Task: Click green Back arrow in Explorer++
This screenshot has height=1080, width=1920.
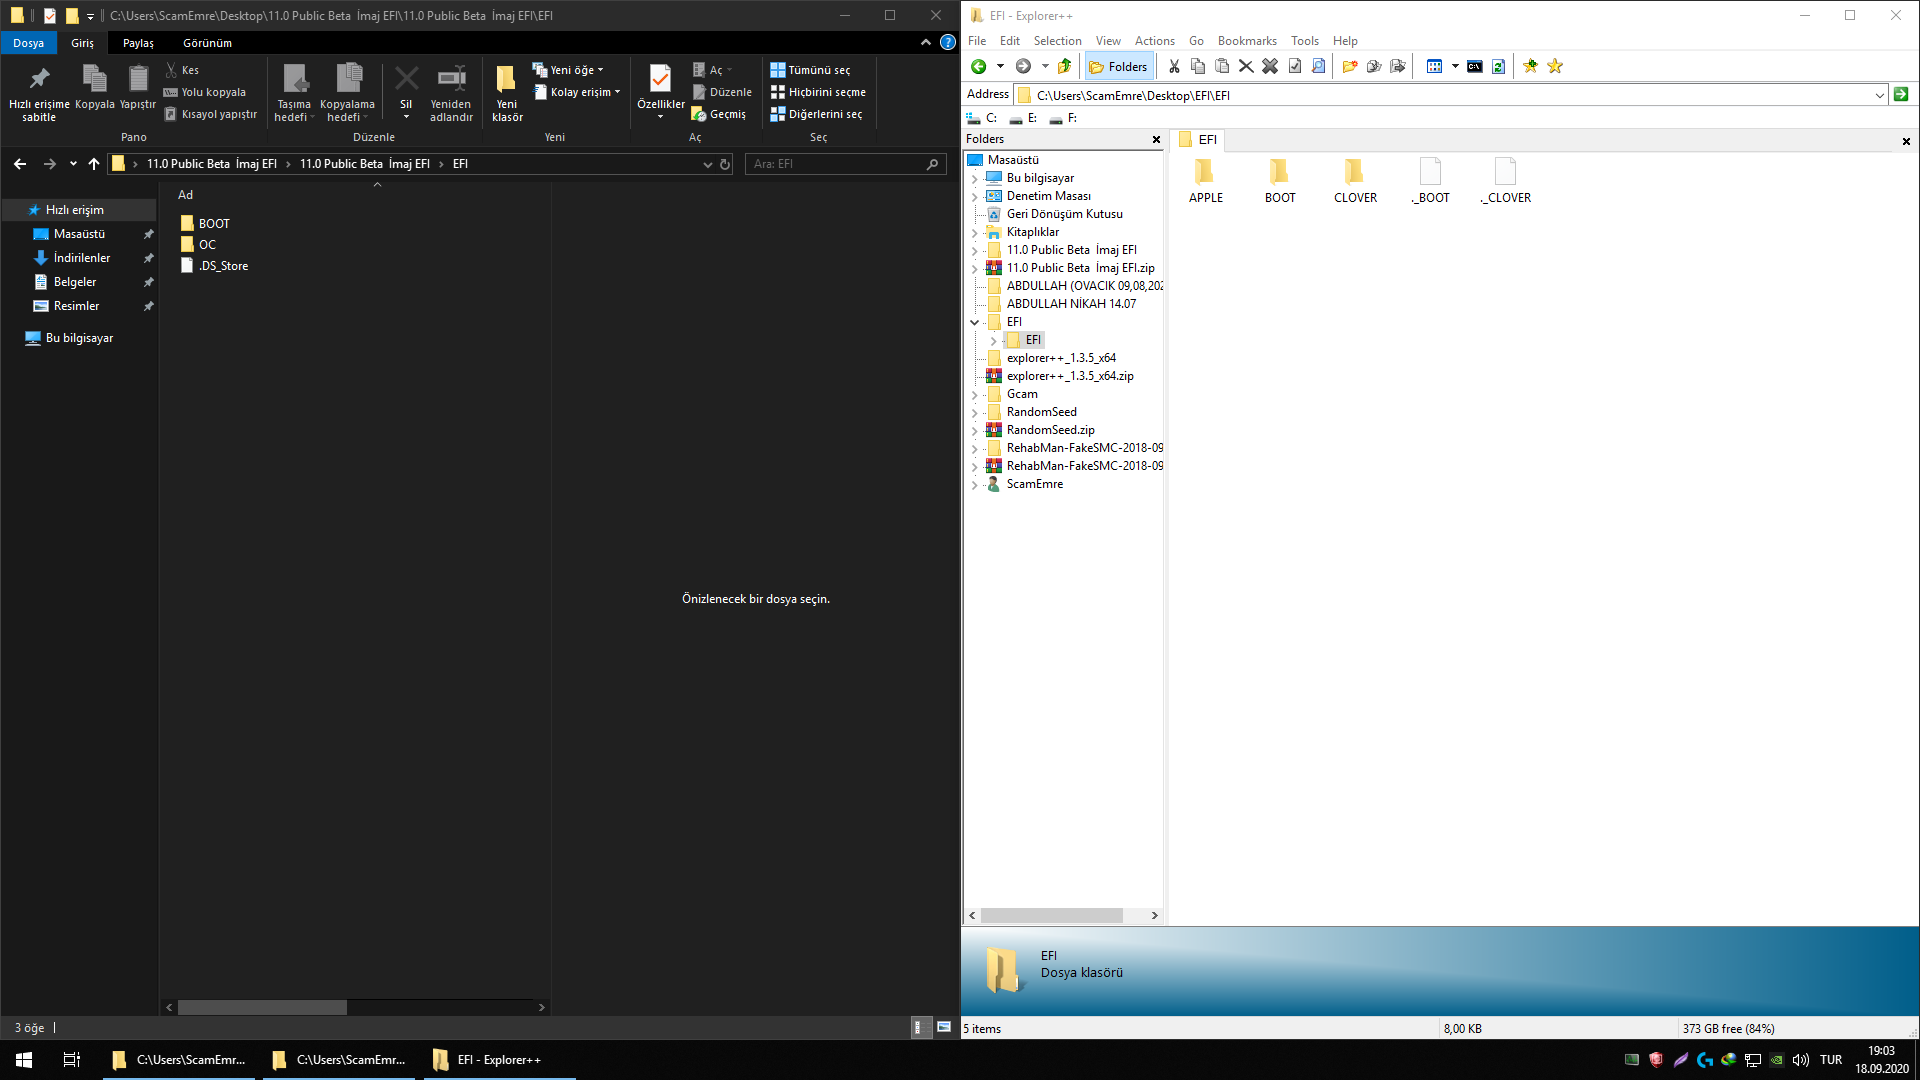Action: 979,66
